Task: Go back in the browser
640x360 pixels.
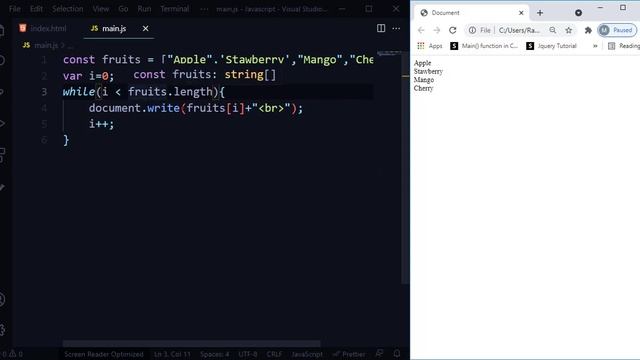Action: [x=421, y=30]
